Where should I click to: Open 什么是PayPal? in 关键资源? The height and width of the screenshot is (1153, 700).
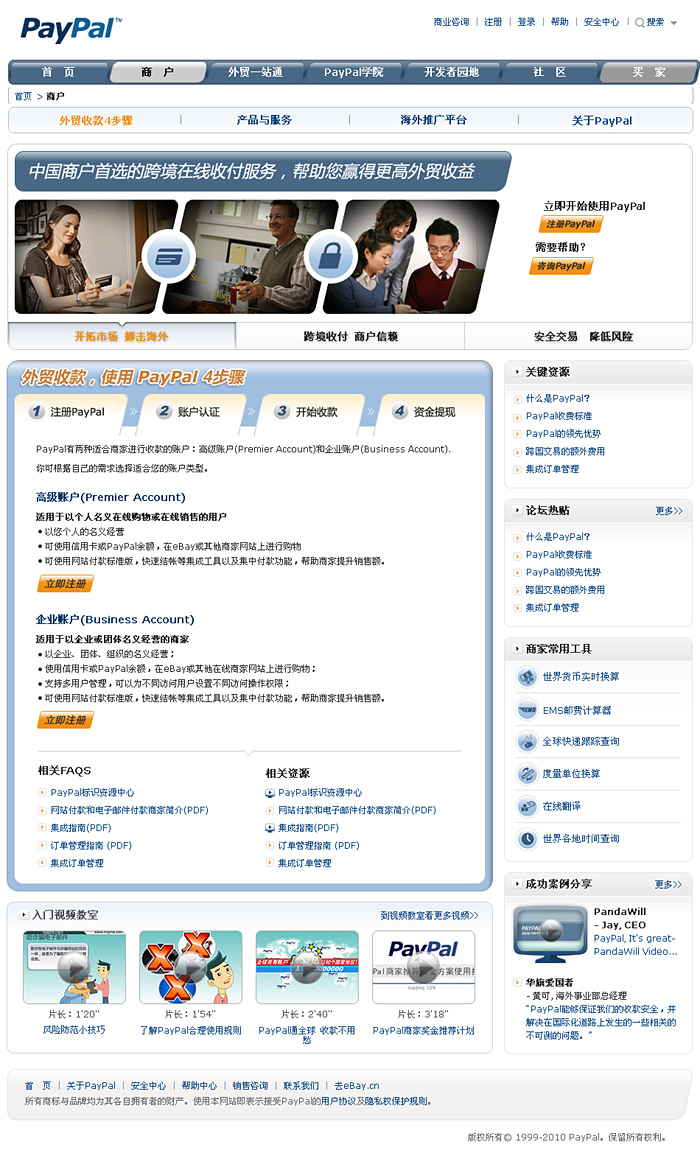coord(558,399)
